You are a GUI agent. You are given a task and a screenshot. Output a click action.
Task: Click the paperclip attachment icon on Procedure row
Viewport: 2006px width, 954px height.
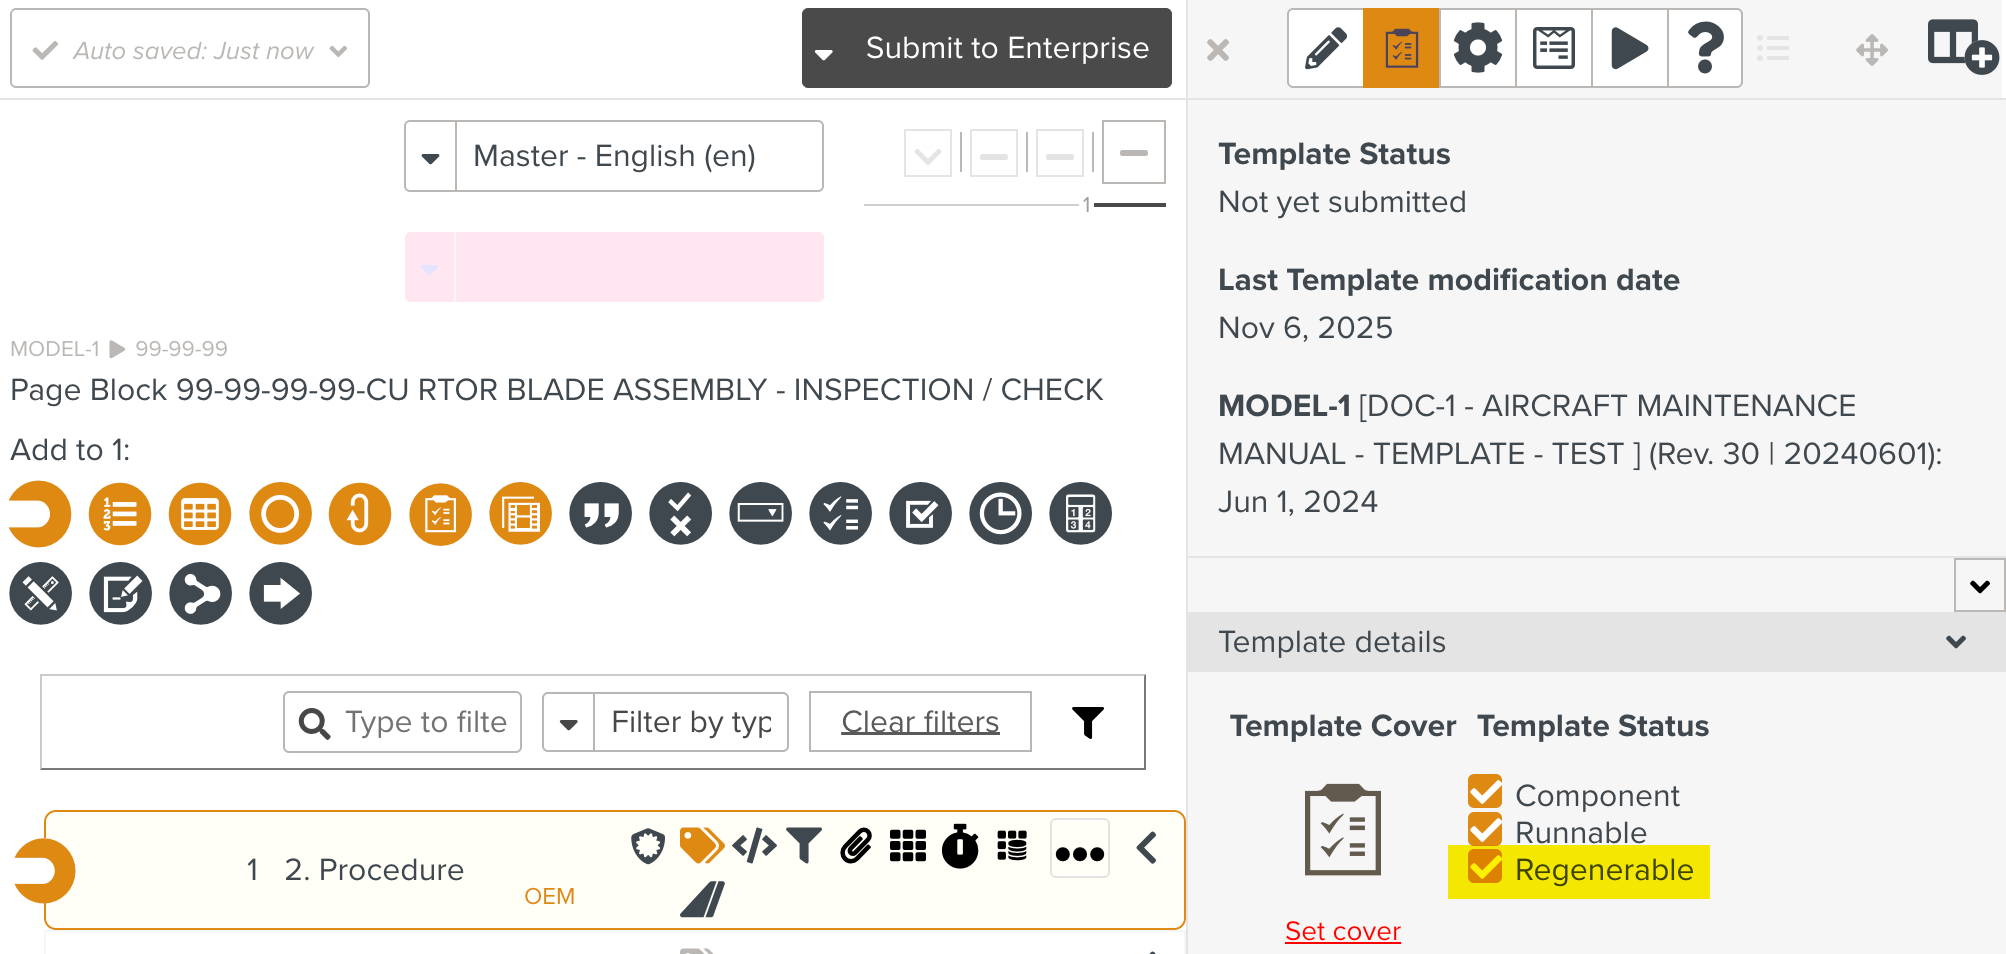click(x=856, y=846)
